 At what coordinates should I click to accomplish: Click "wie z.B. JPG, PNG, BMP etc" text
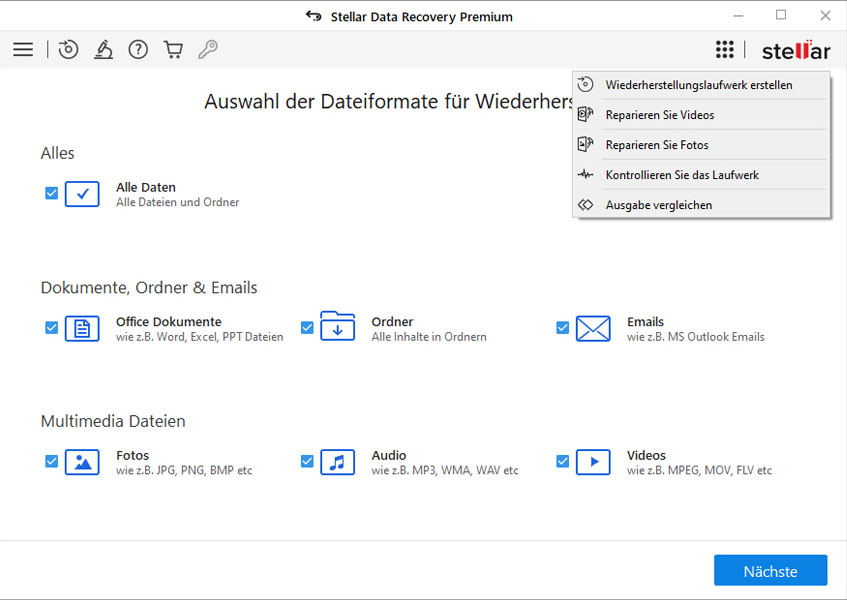184,470
